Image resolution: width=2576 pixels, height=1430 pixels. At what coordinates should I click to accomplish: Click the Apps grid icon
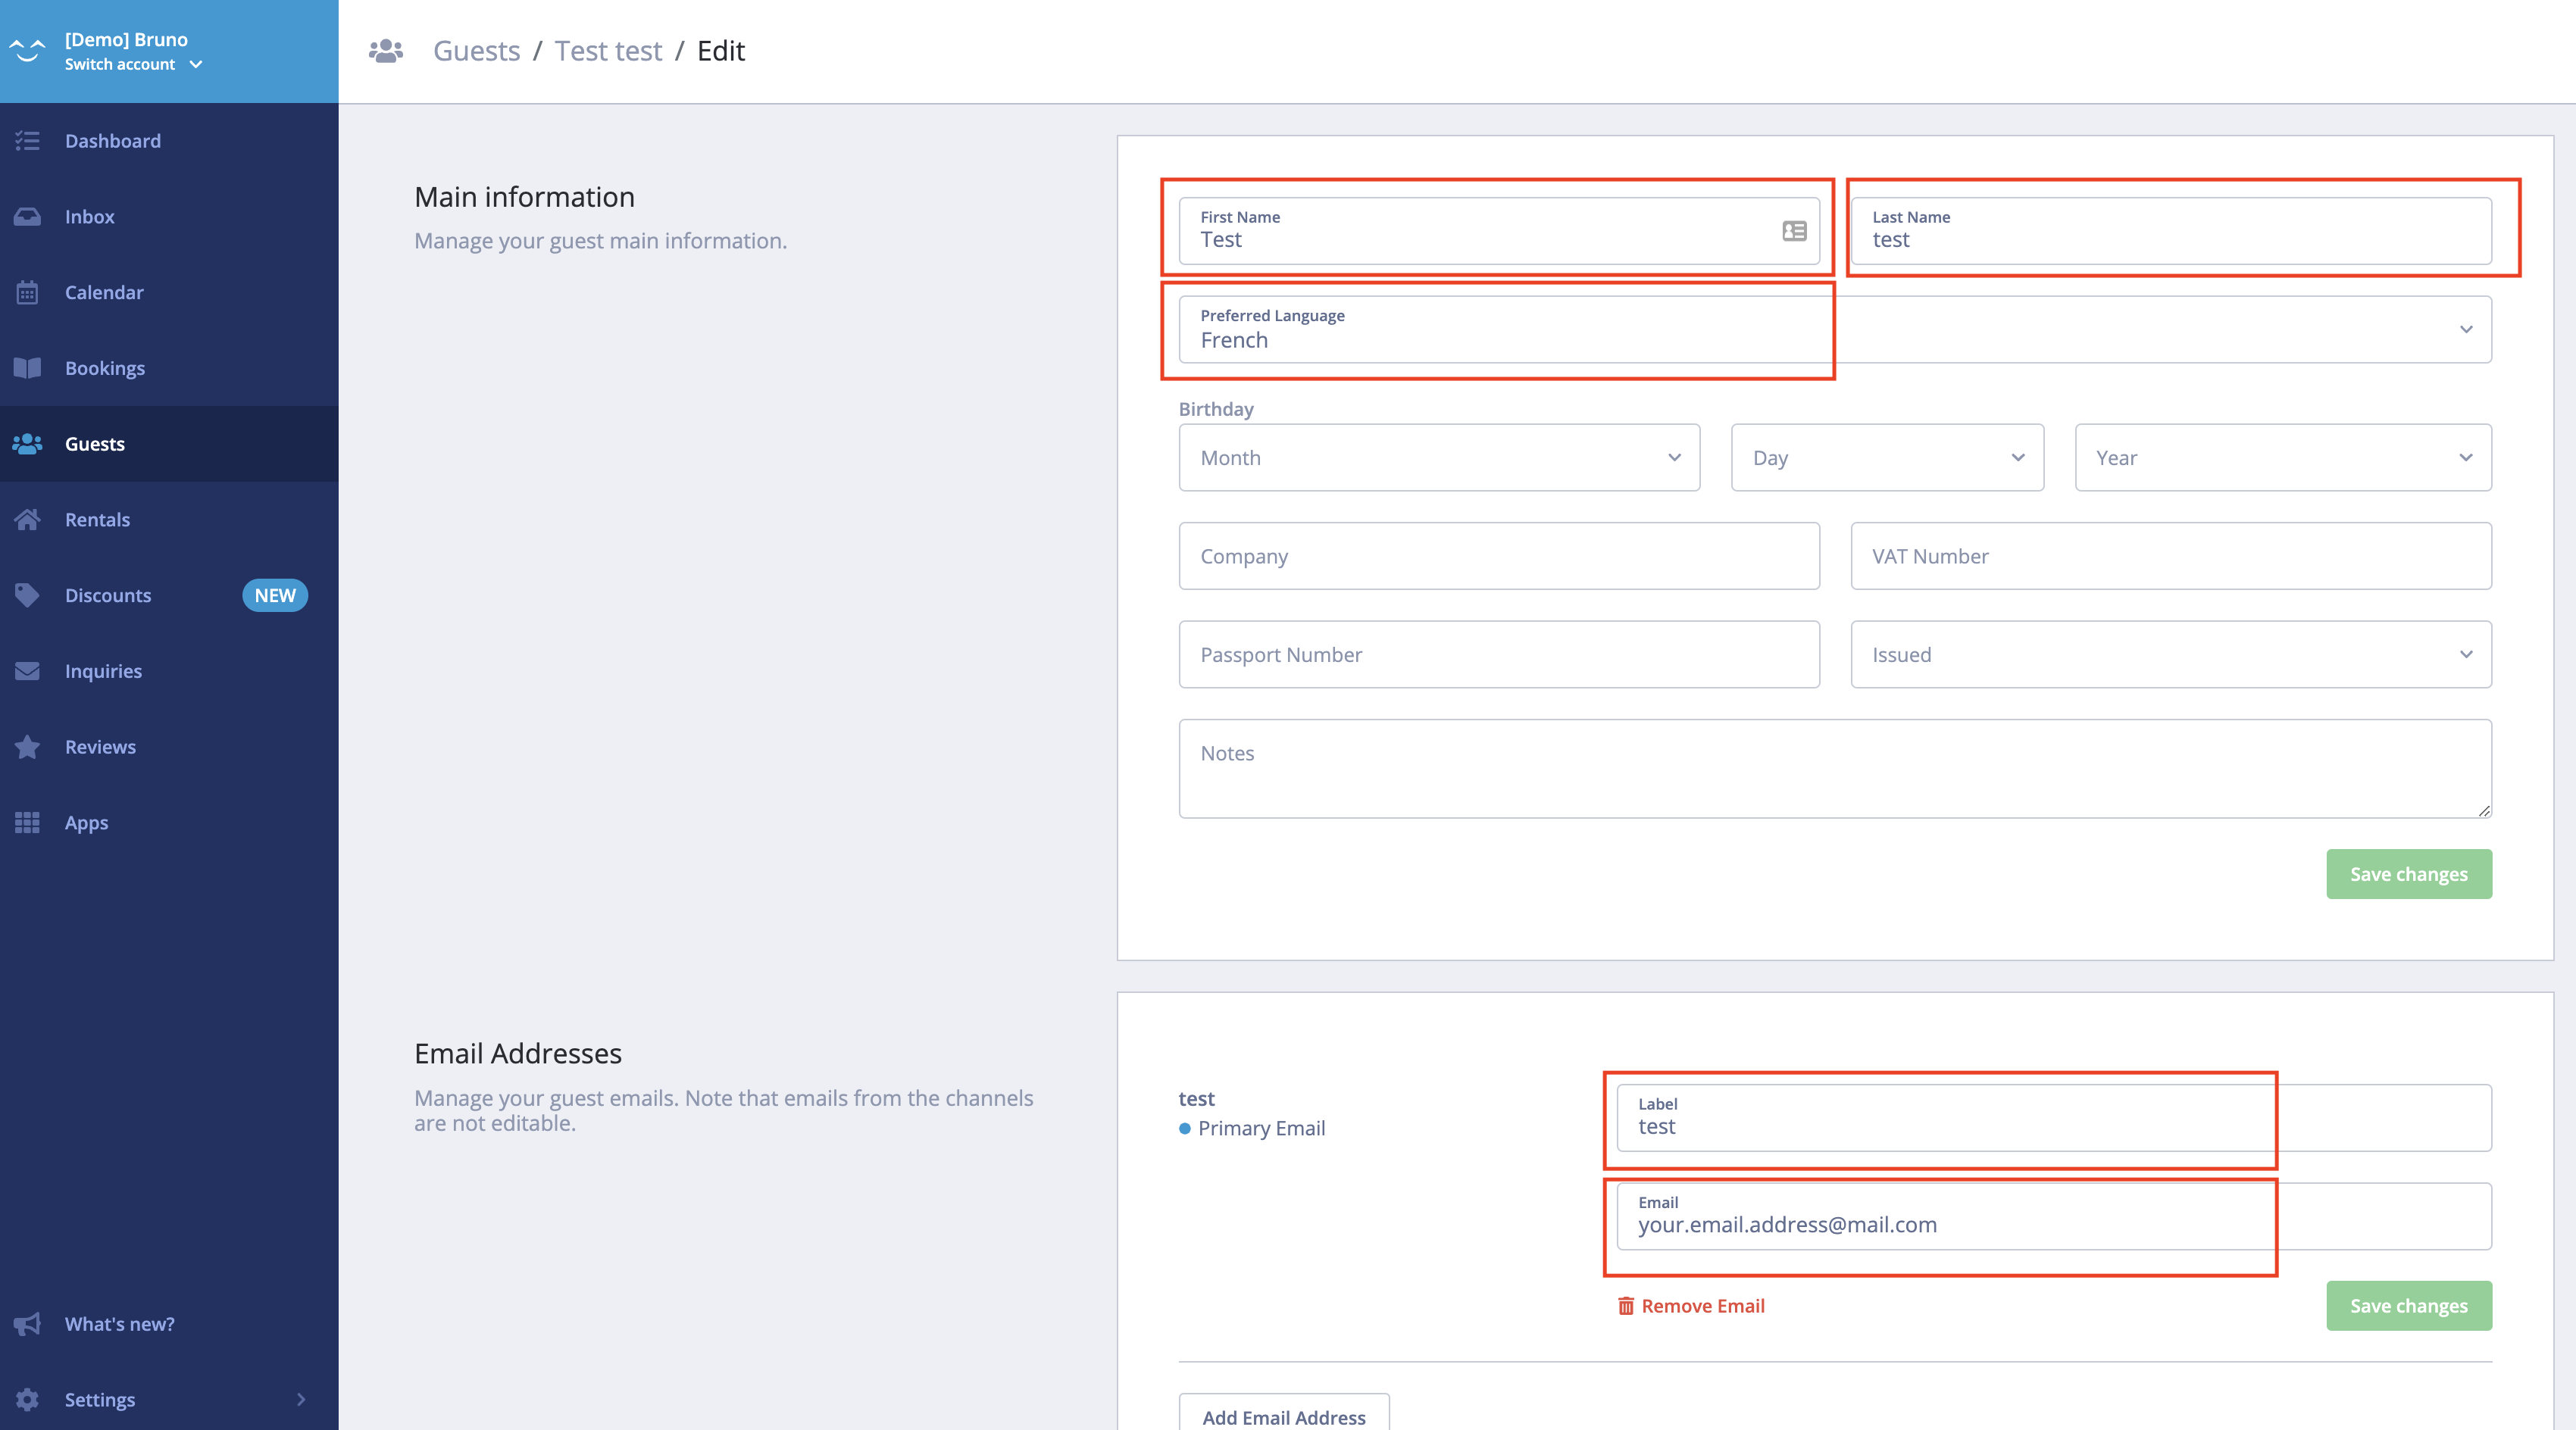point(27,823)
